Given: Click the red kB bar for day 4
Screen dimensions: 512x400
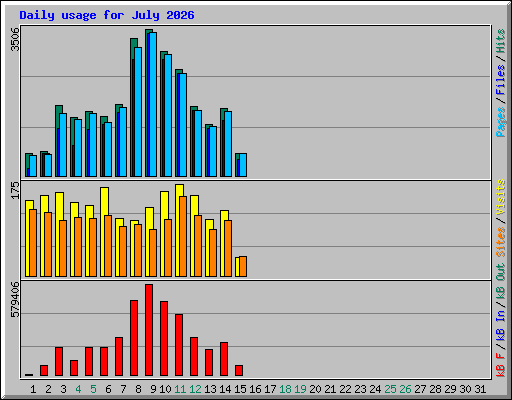Looking at the screenshot, I should (74, 368).
